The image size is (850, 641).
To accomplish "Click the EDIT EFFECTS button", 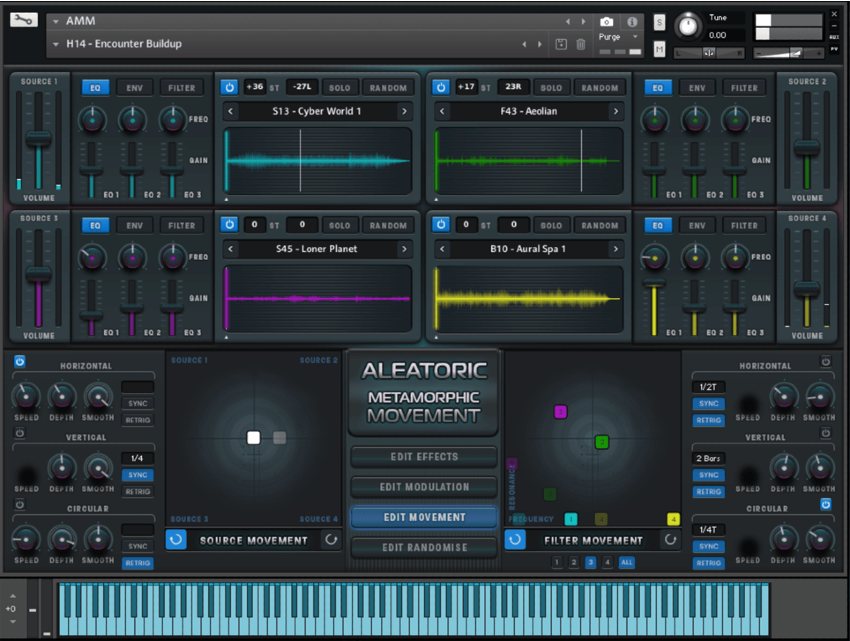I will 422,456.
